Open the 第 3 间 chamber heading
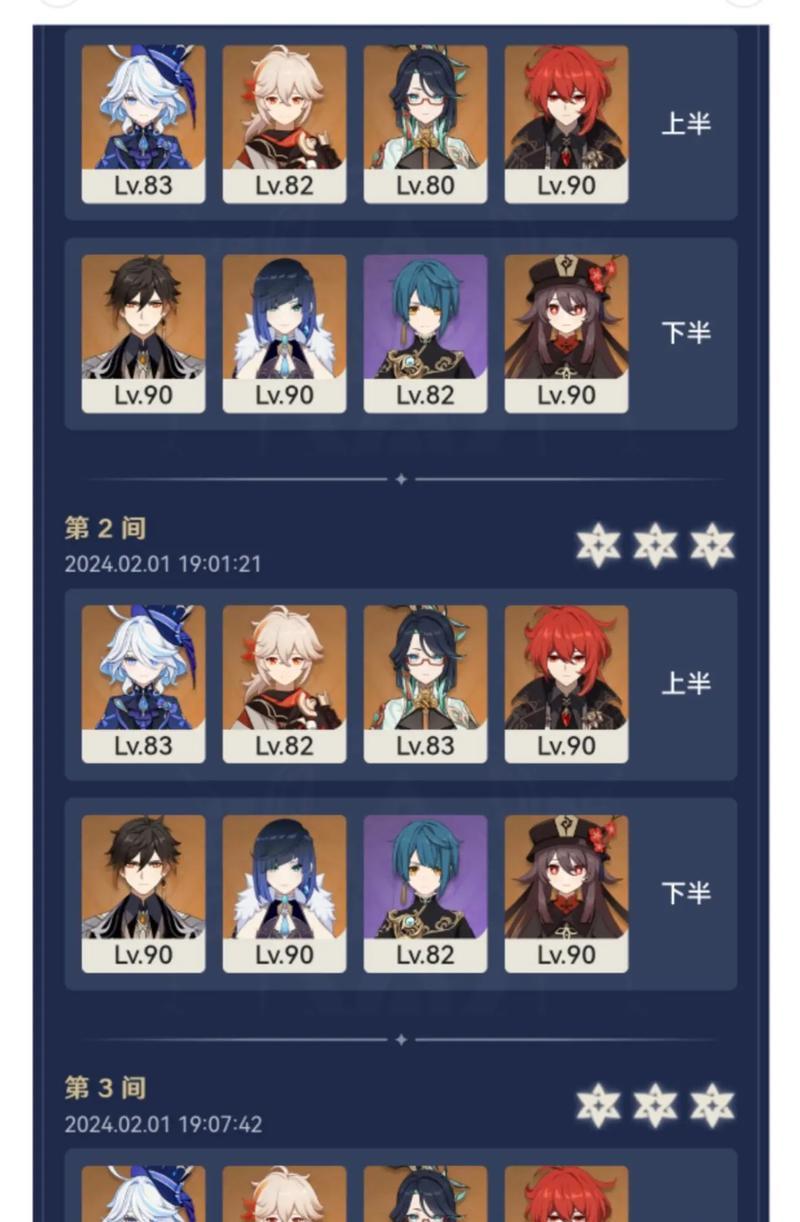The height and width of the screenshot is (1222, 800). 105,1088
